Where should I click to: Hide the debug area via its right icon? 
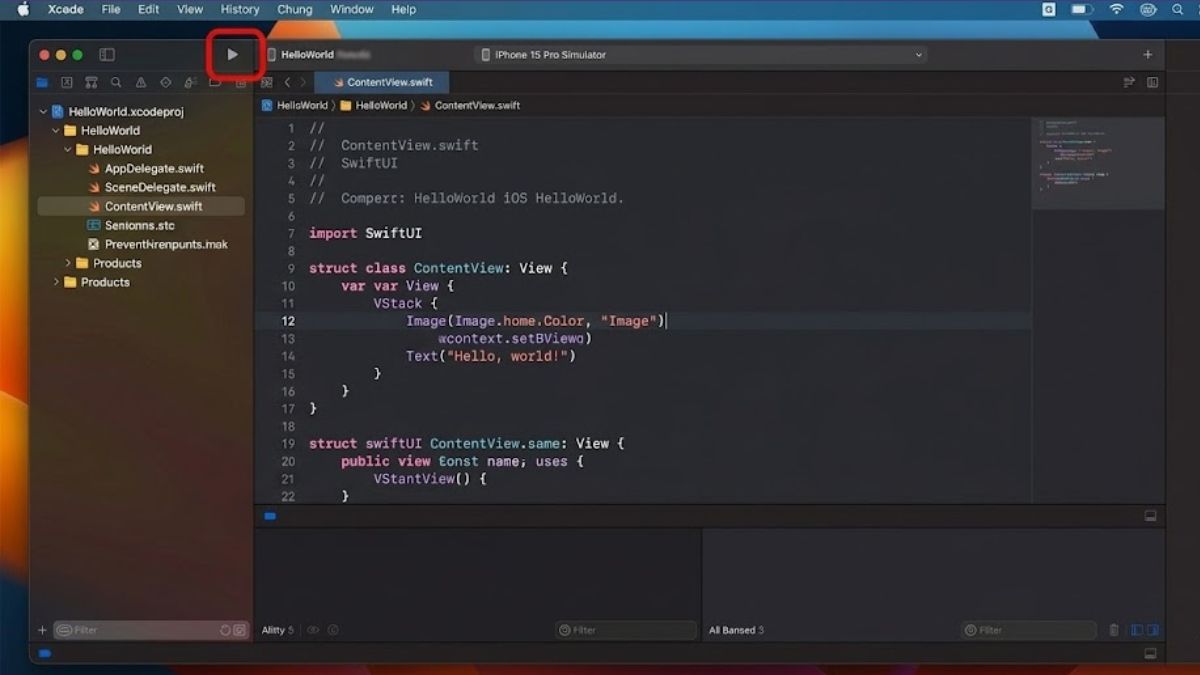[x=1150, y=516]
